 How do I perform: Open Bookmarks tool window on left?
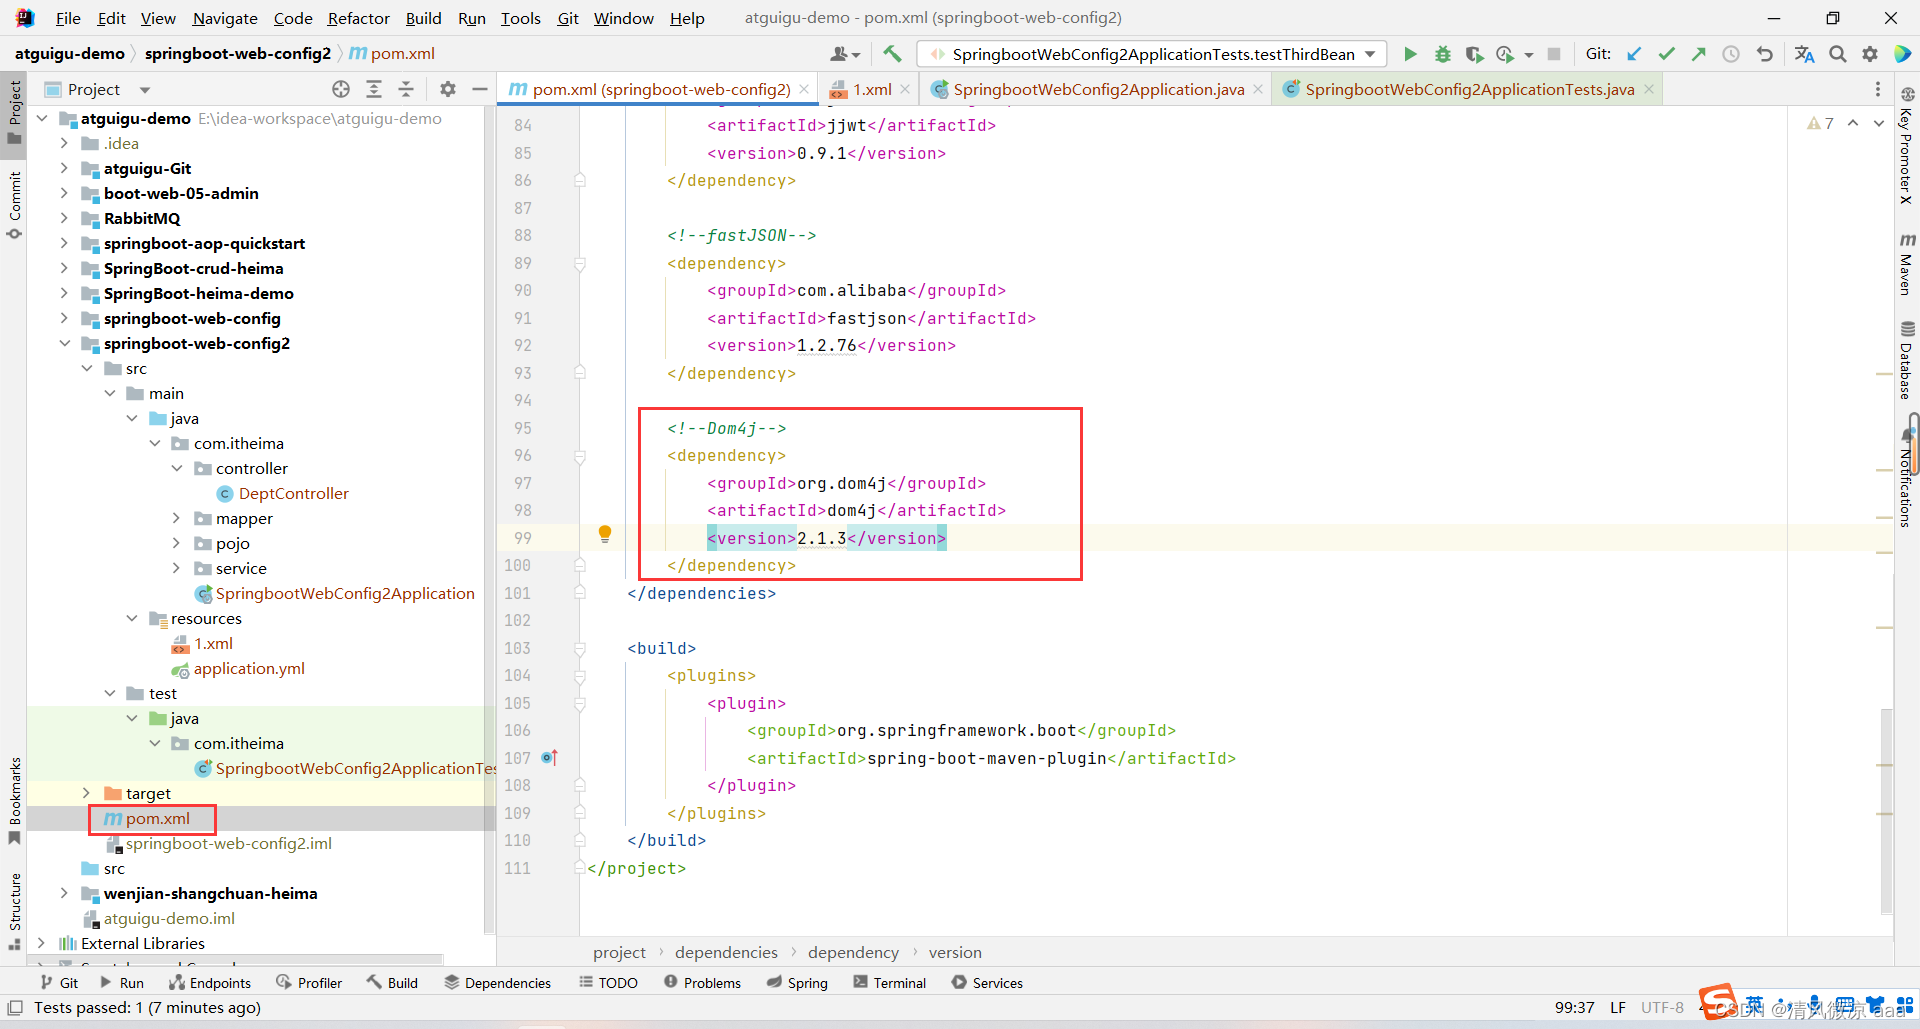14,800
